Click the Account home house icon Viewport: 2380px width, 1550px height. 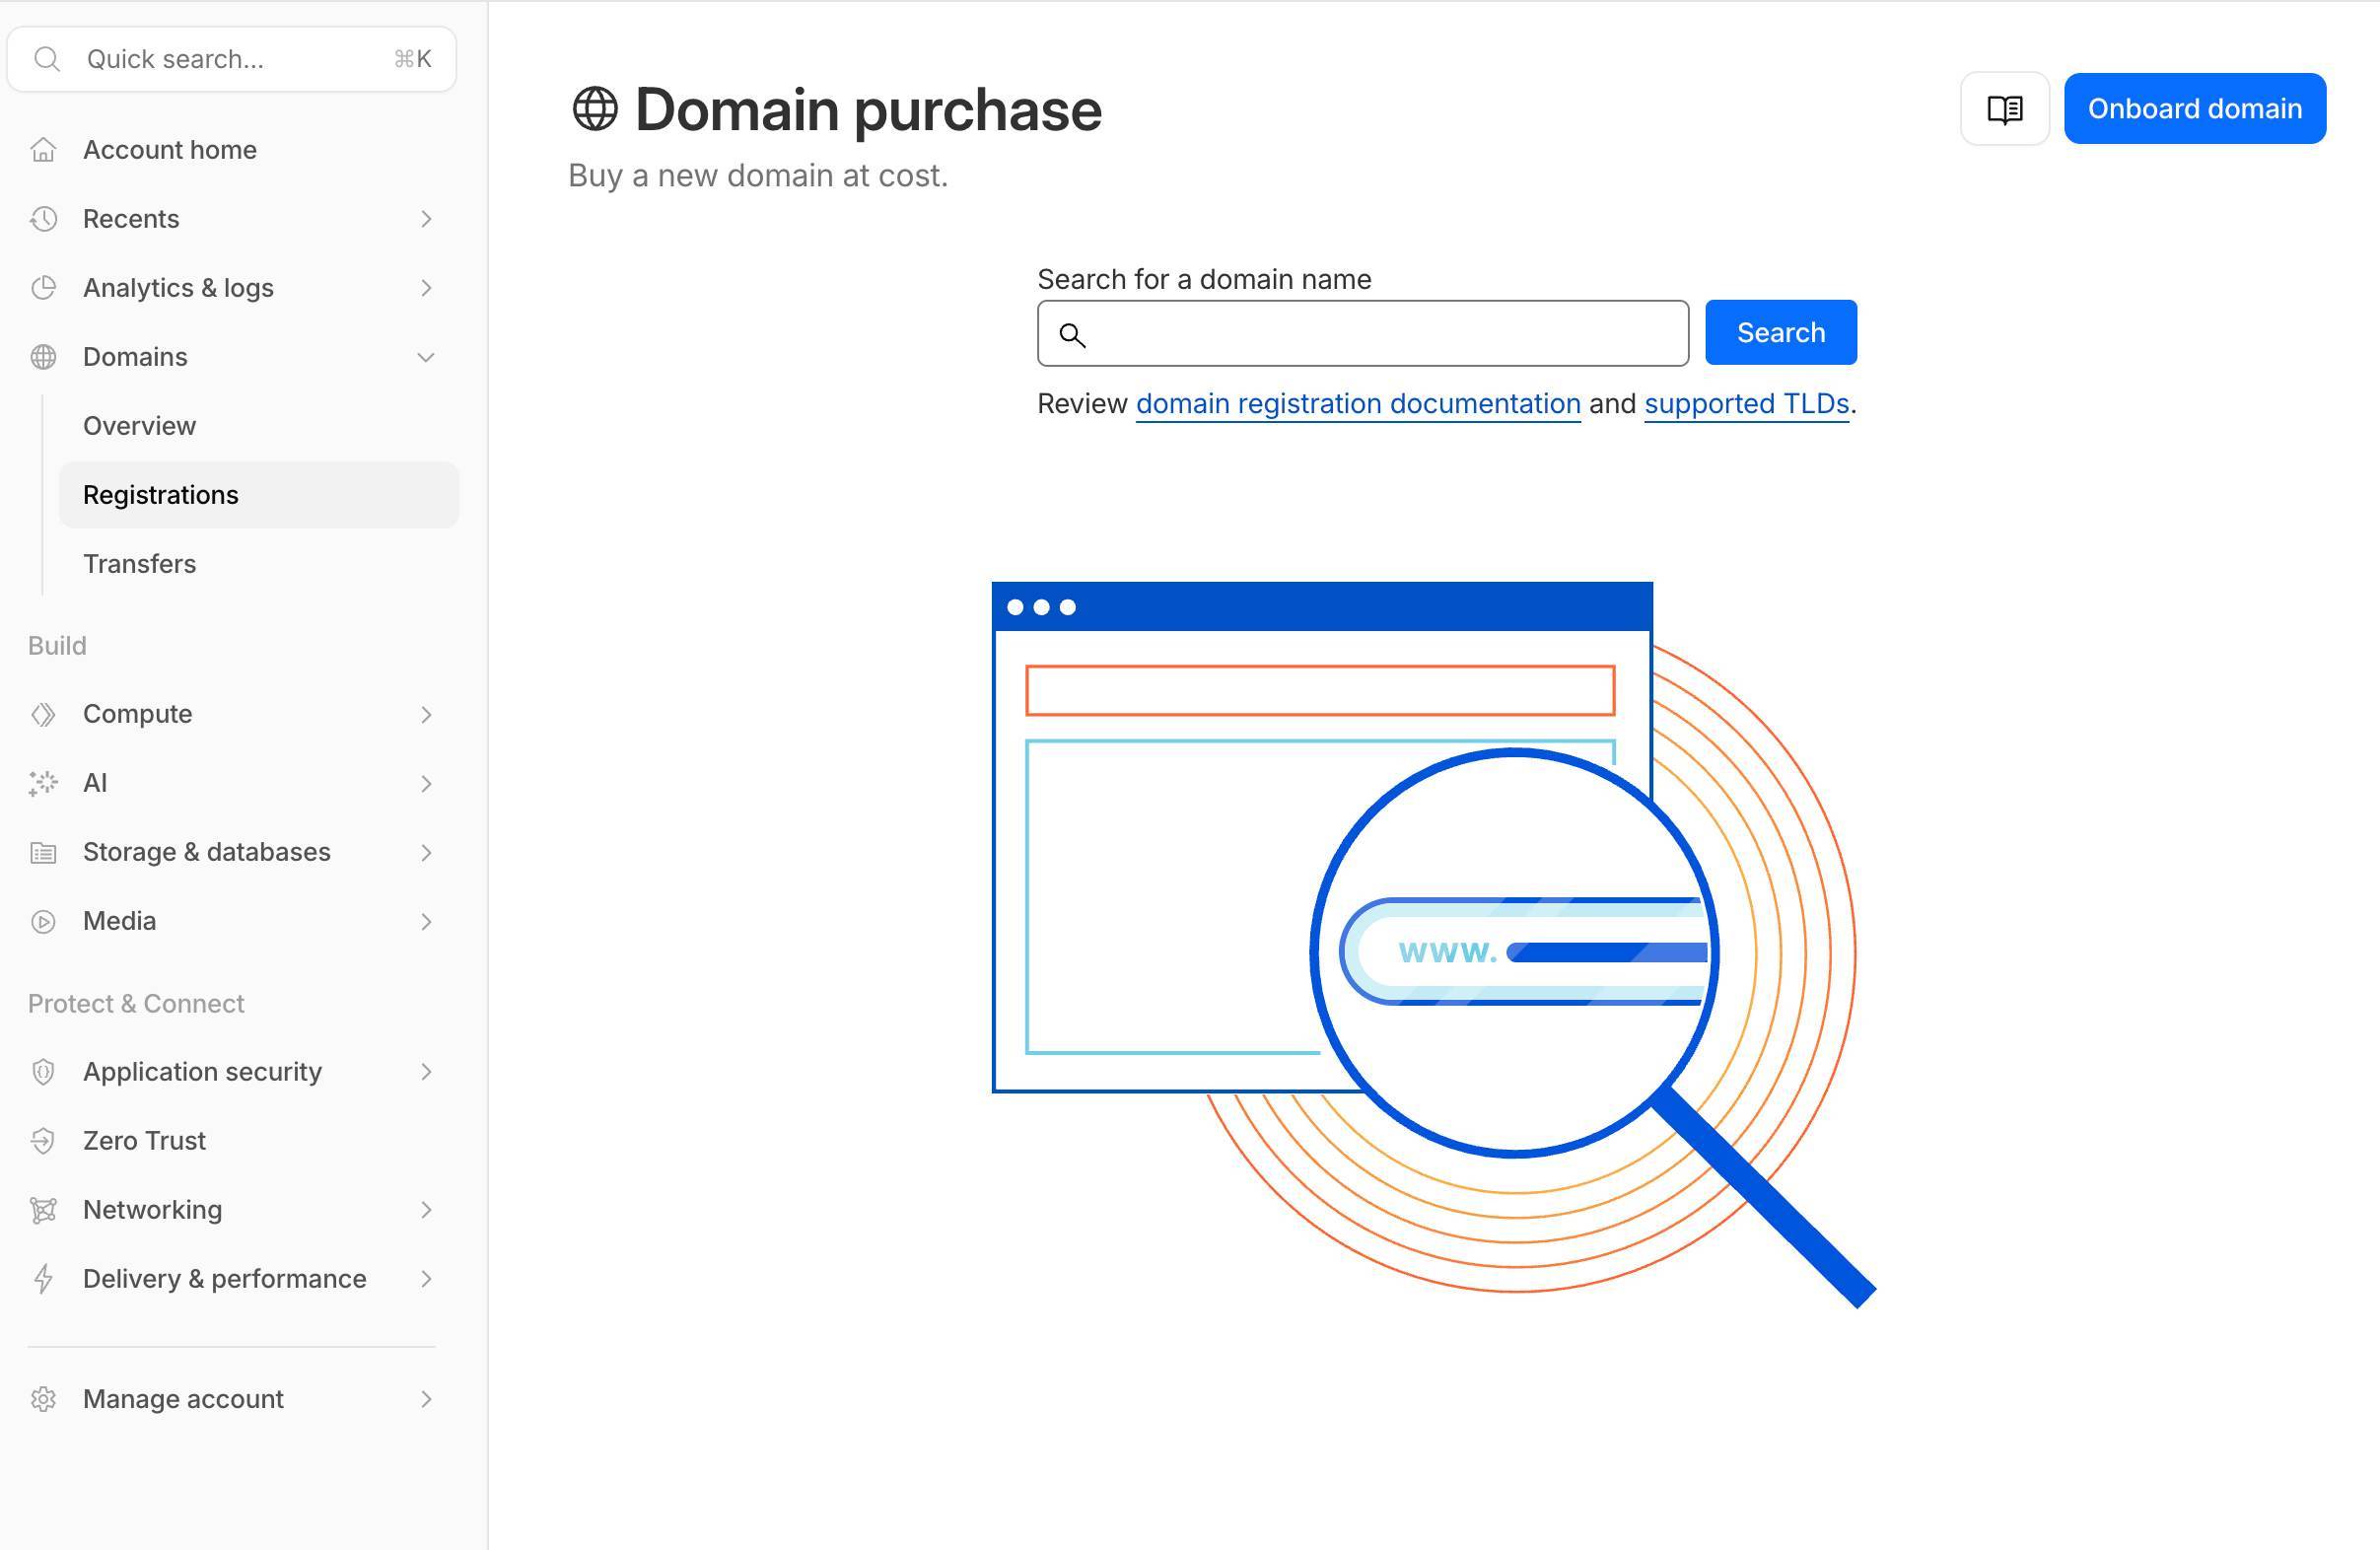[43, 150]
